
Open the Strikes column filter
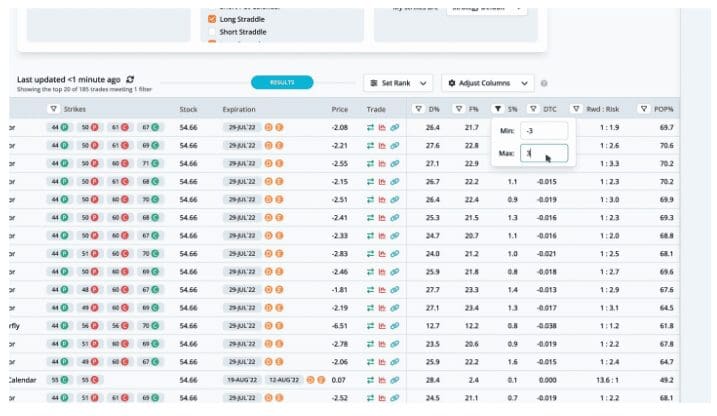53,109
